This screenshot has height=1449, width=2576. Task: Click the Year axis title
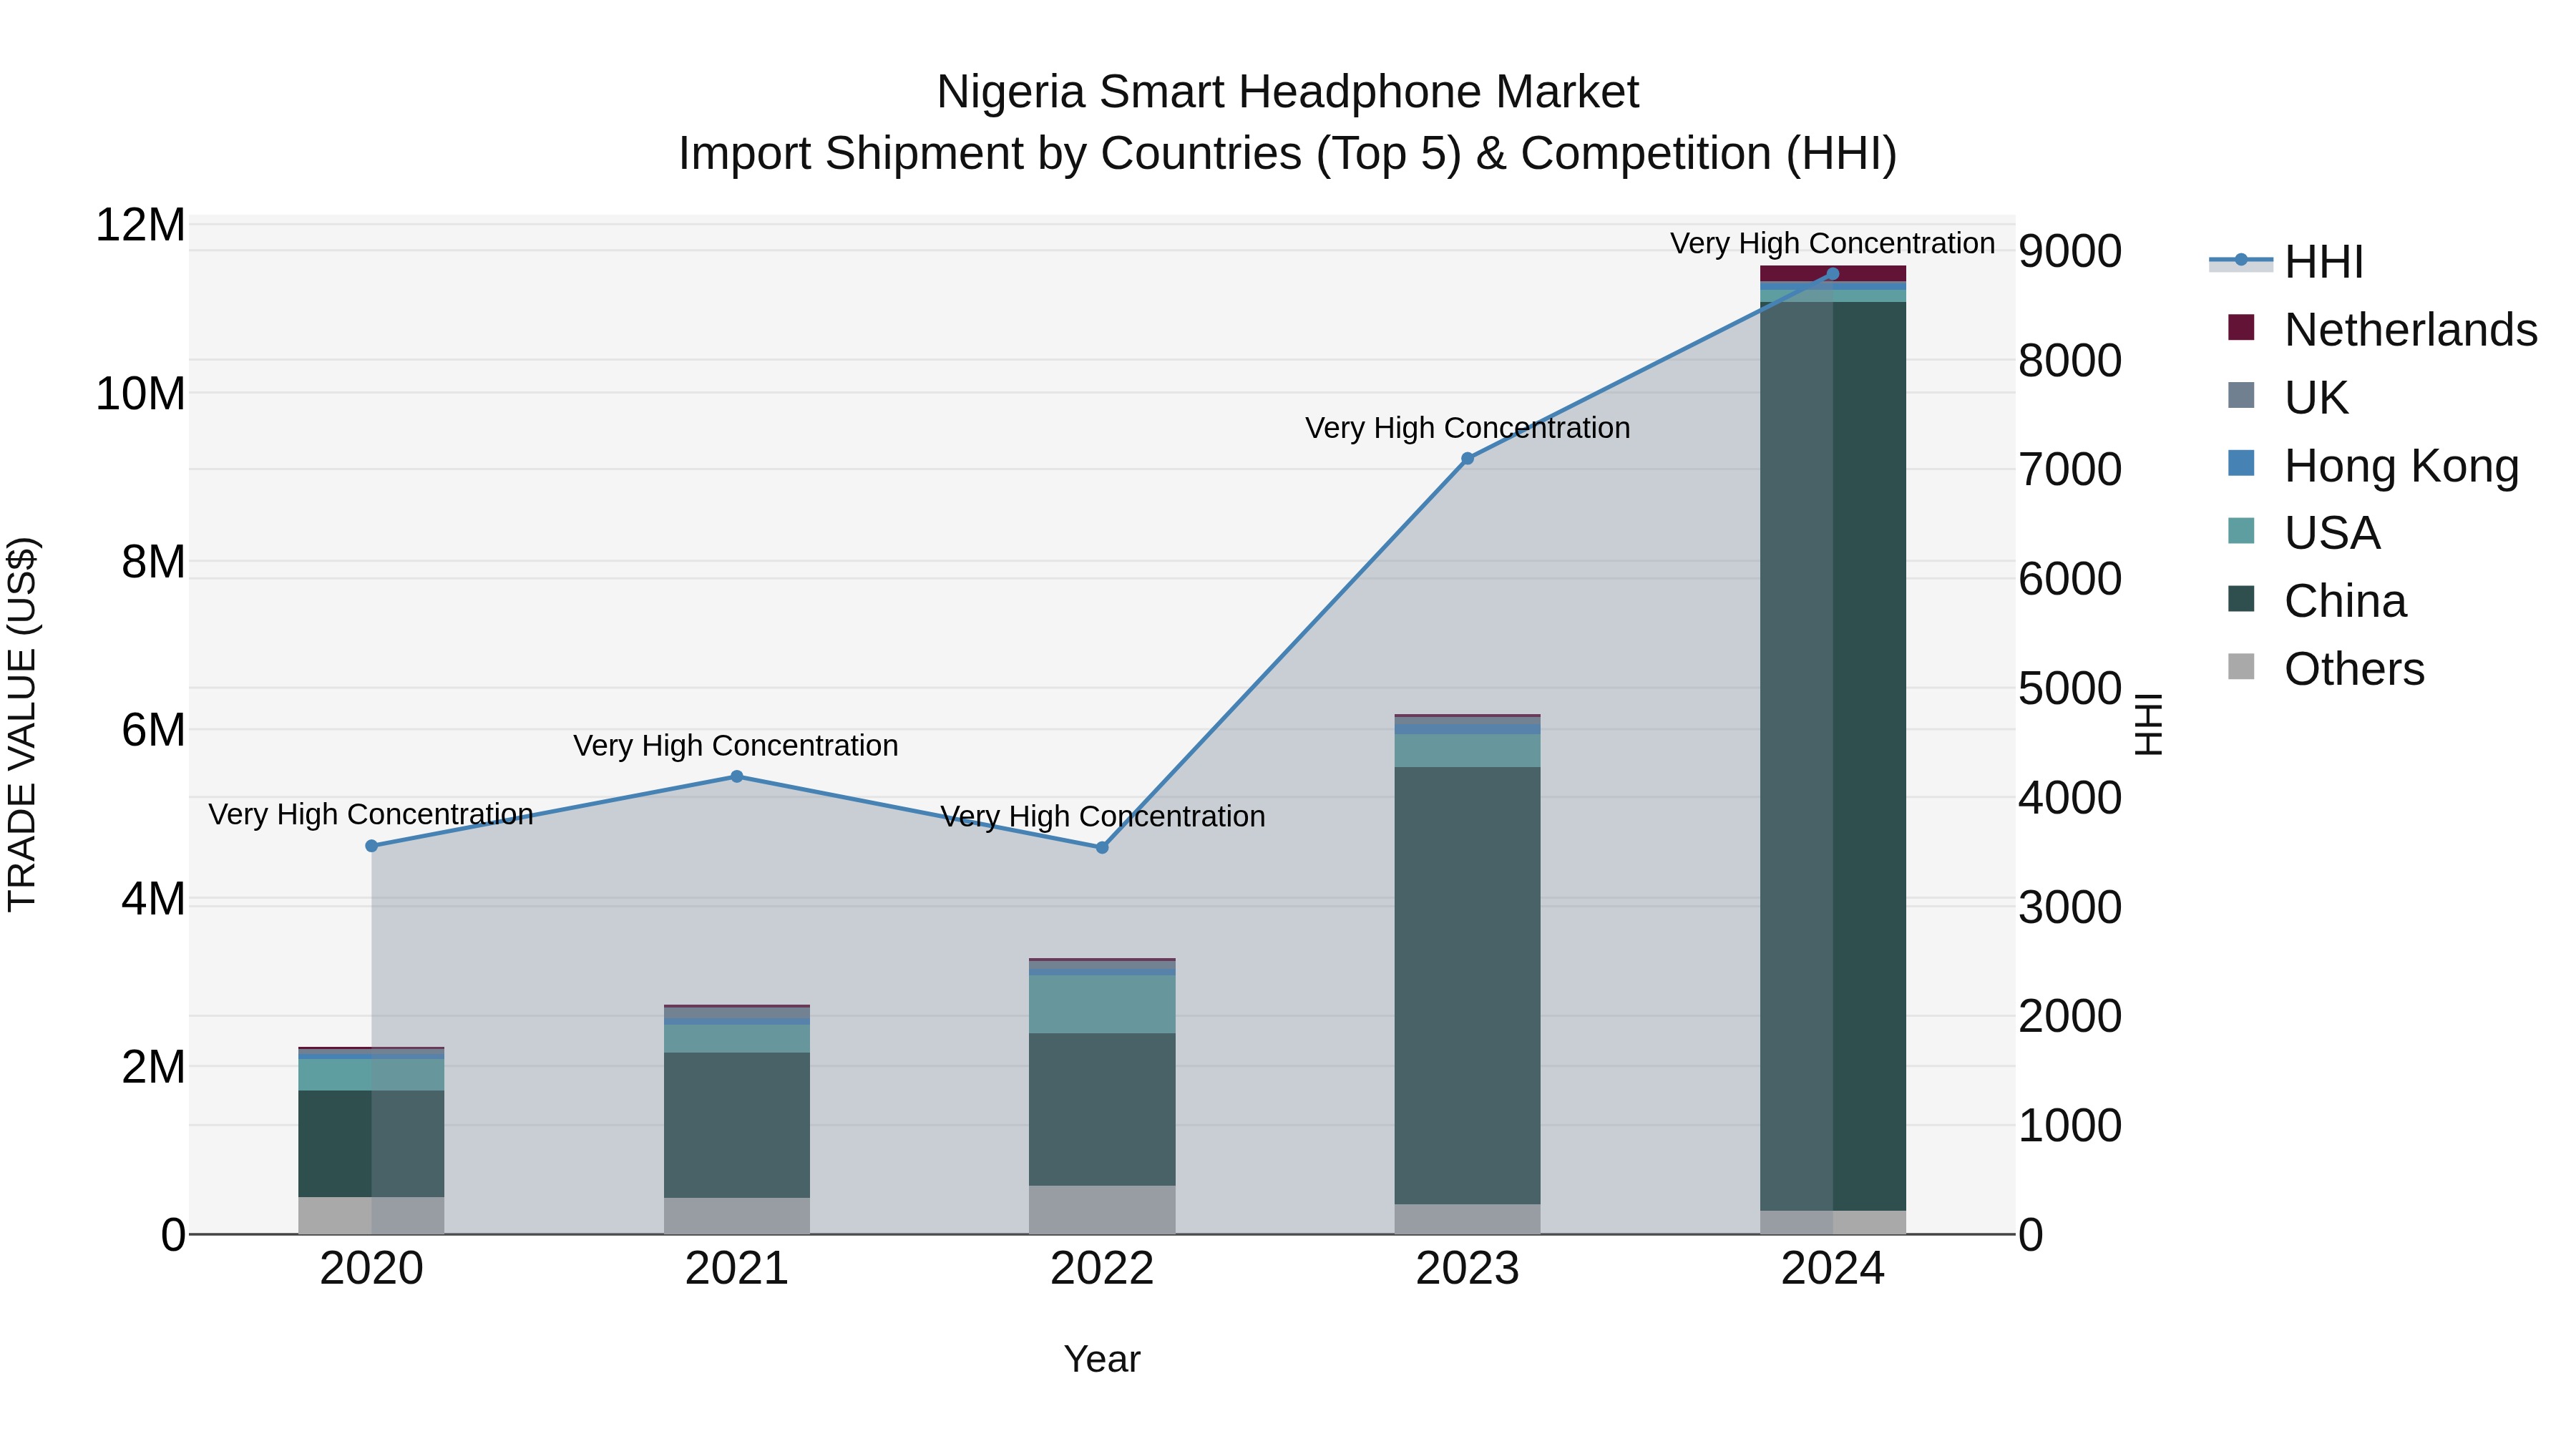tap(1102, 1360)
